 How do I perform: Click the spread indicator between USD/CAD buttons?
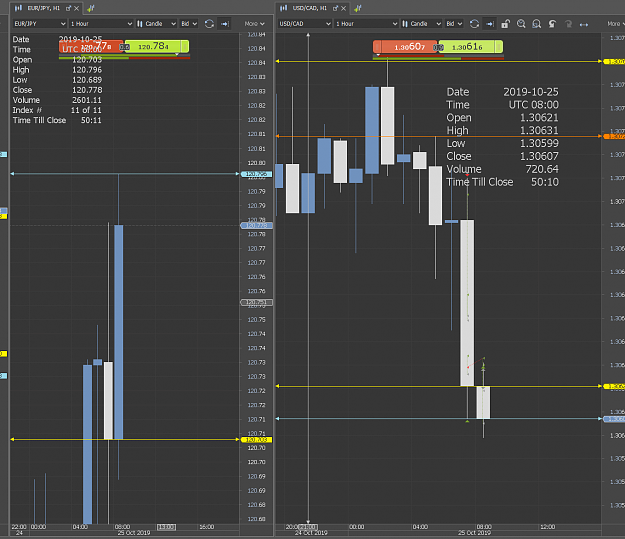point(438,47)
